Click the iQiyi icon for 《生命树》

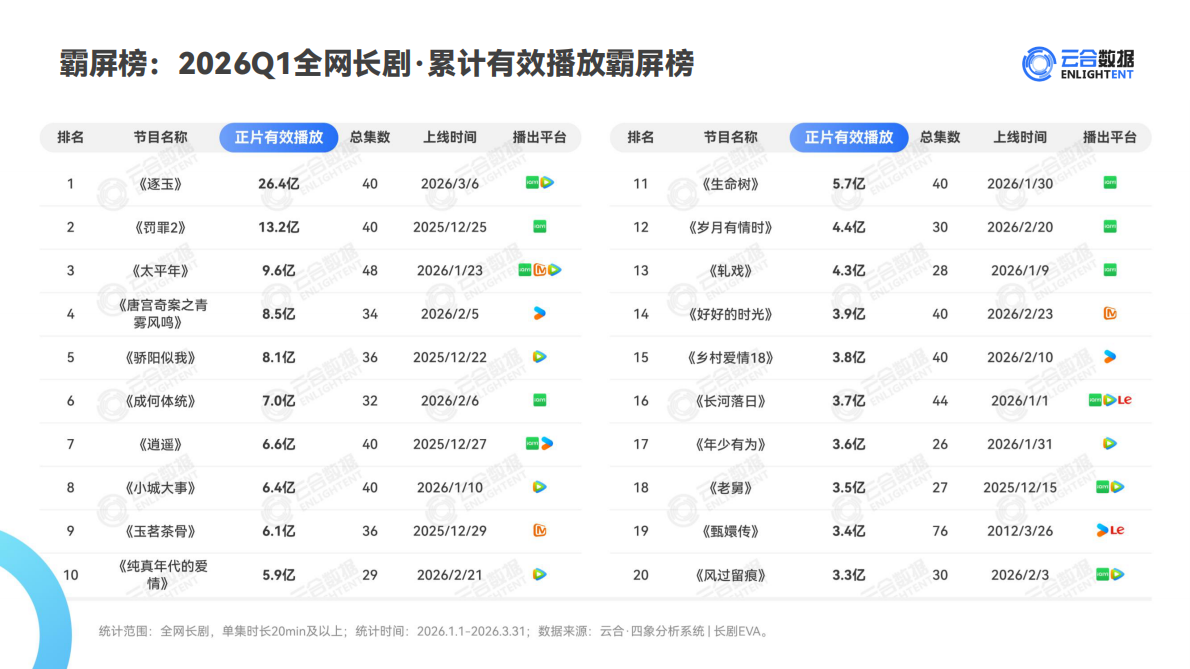click(1110, 183)
